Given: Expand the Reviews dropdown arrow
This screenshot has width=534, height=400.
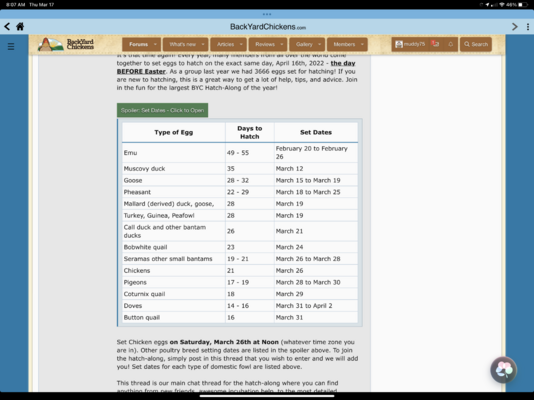Looking at the screenshot, I should [282, 44].
